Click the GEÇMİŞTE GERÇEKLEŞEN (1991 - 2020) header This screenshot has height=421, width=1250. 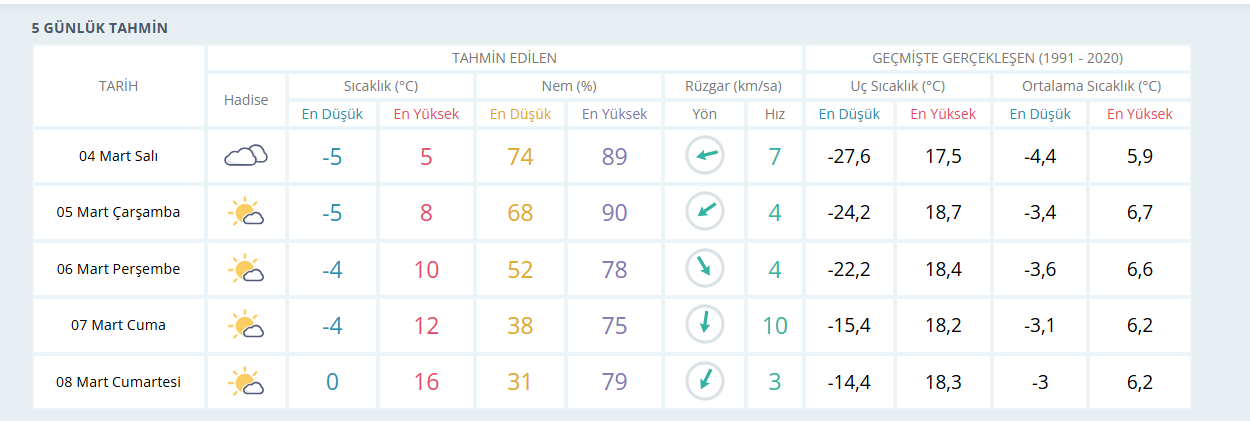coord(997,58)
